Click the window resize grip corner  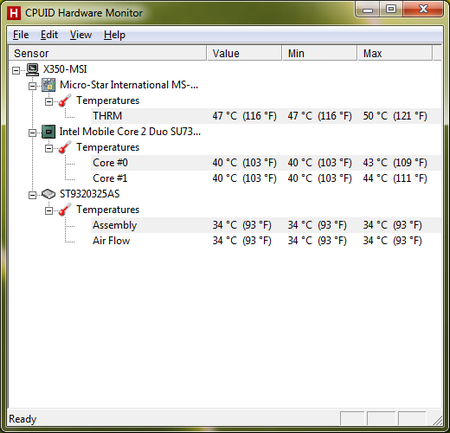coord(437,420)
